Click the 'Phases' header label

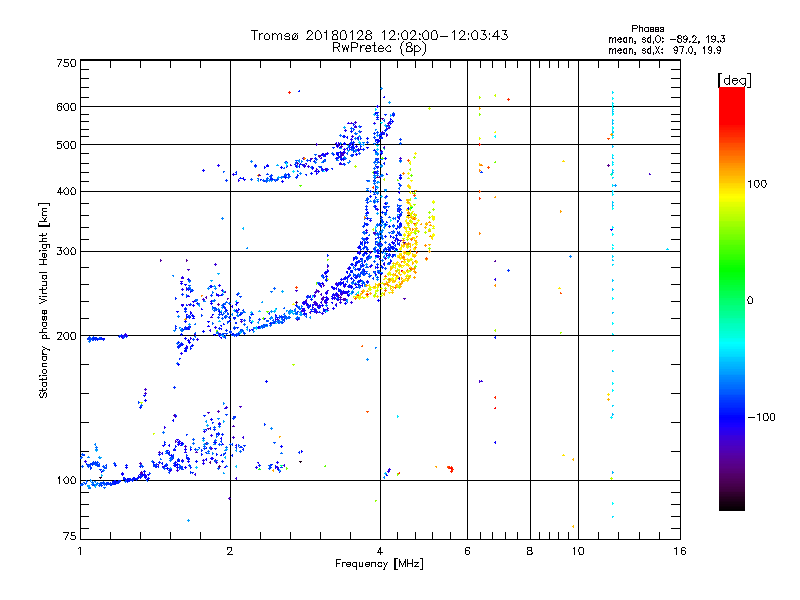point(647,29)
